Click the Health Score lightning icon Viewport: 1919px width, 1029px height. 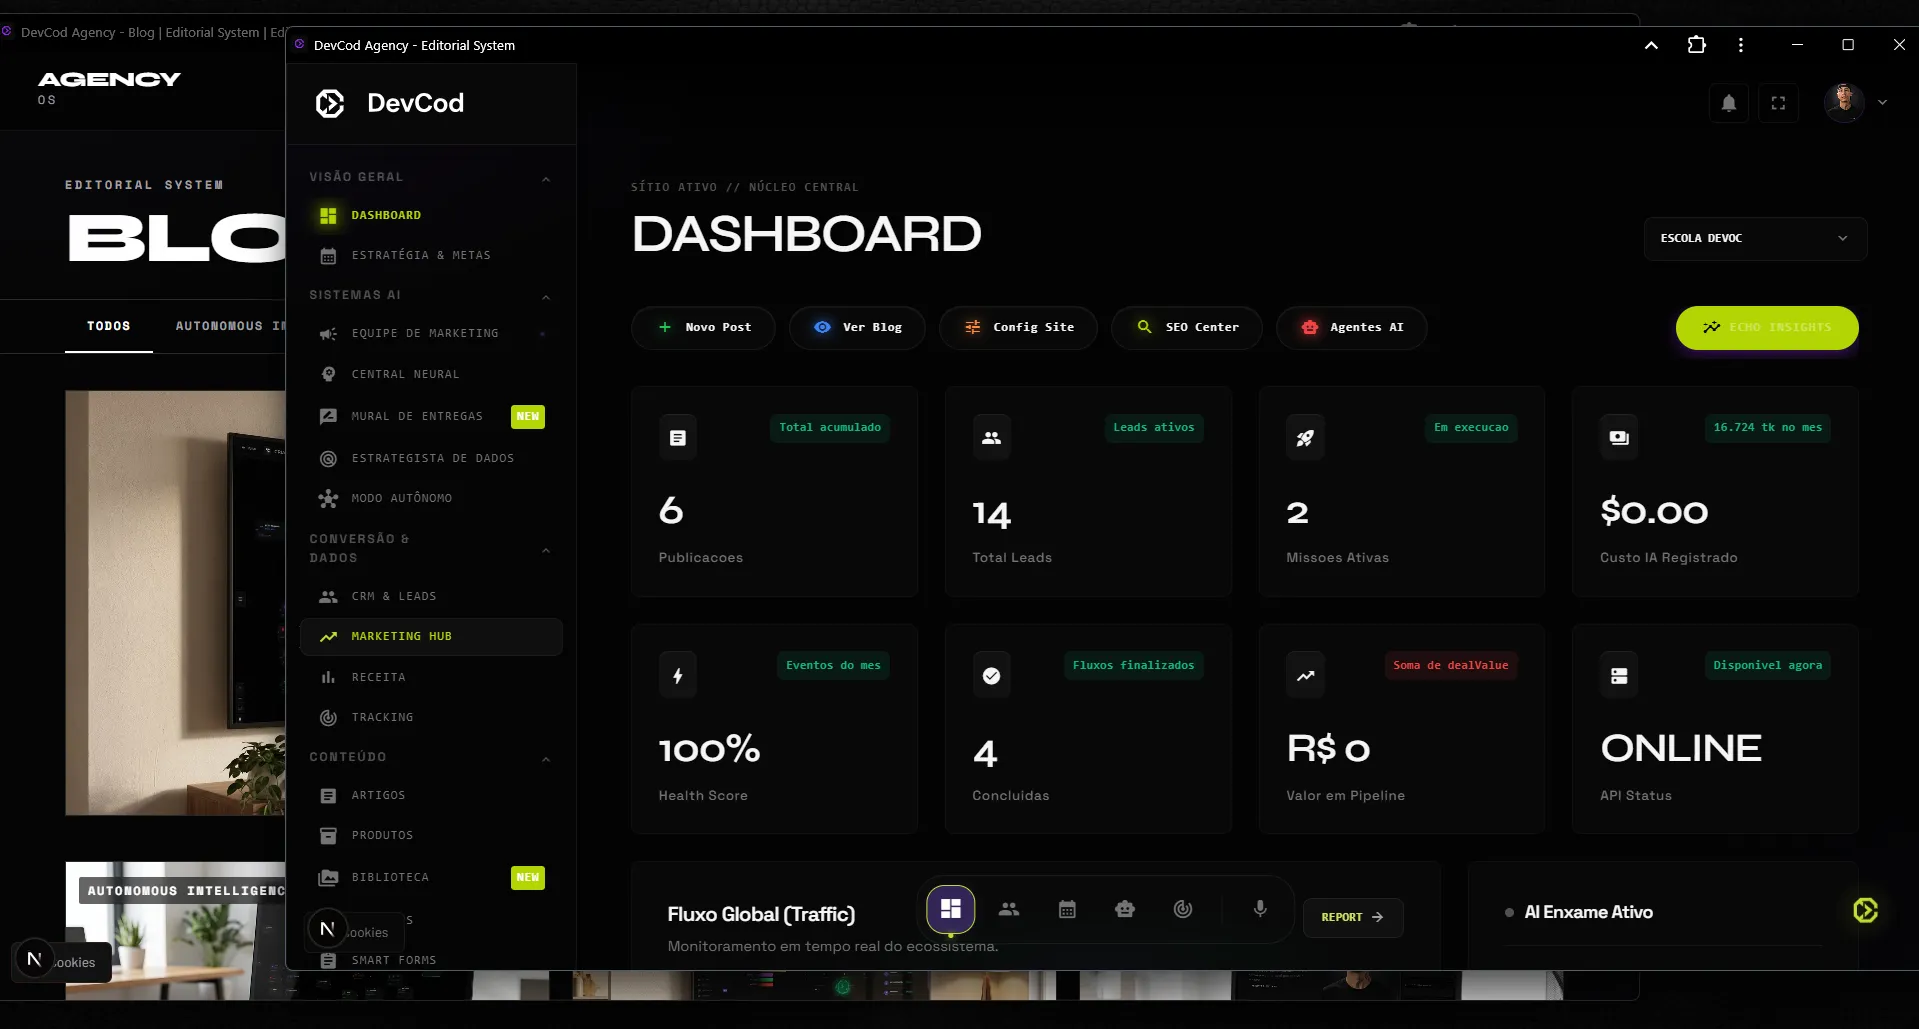point(678,675)
